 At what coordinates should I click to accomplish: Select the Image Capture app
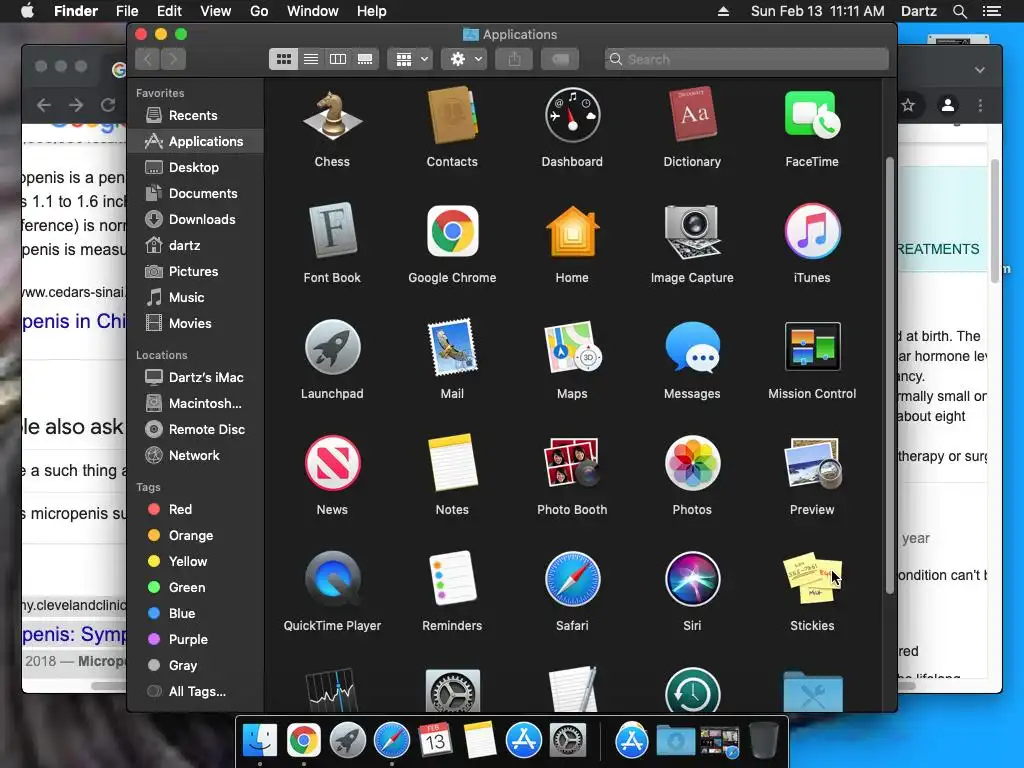point(692,231)
